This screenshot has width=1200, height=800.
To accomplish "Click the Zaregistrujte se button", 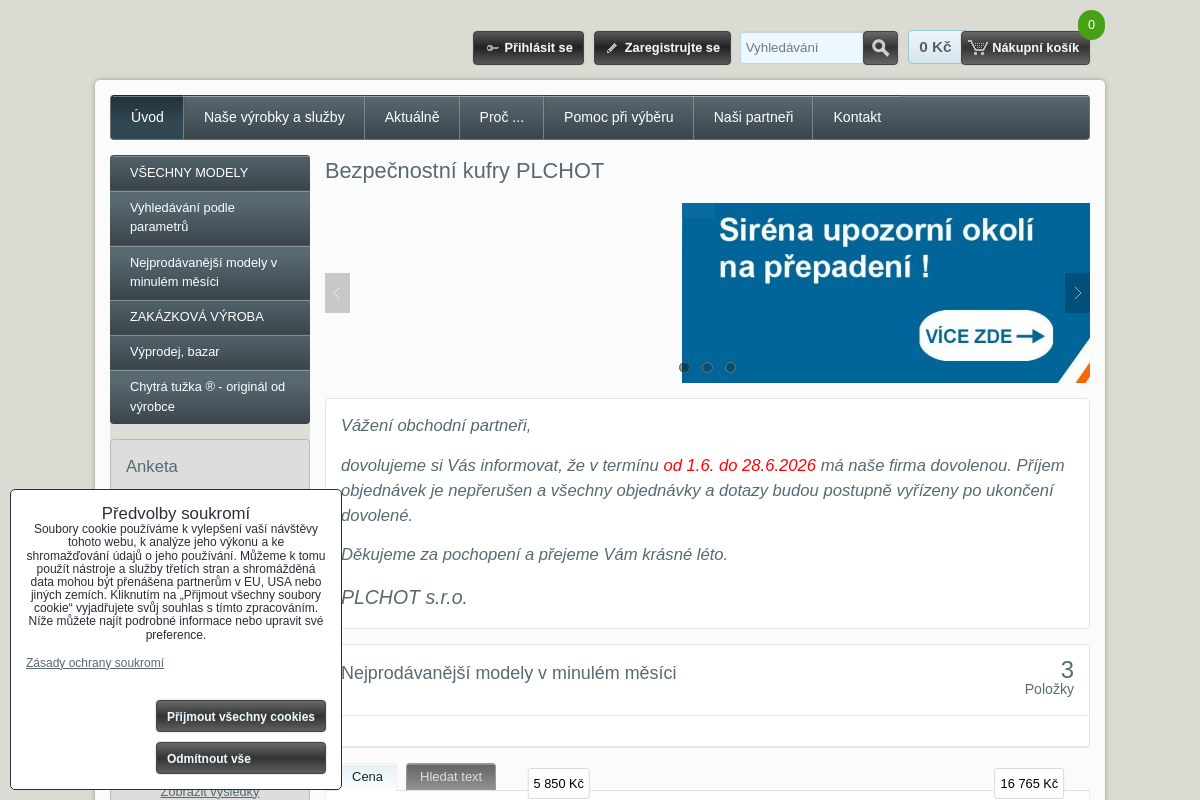I will [662, 48].
